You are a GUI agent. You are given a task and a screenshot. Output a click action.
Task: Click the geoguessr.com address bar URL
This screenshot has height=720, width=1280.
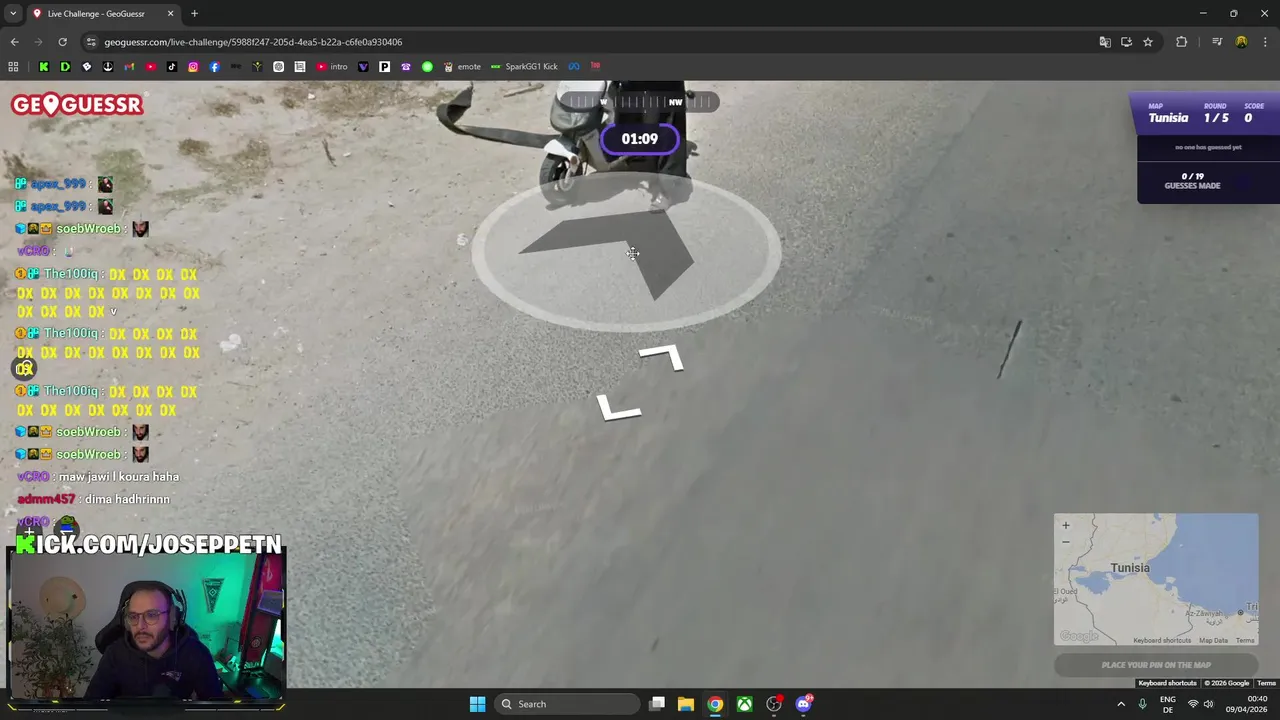tap(253, 42)
